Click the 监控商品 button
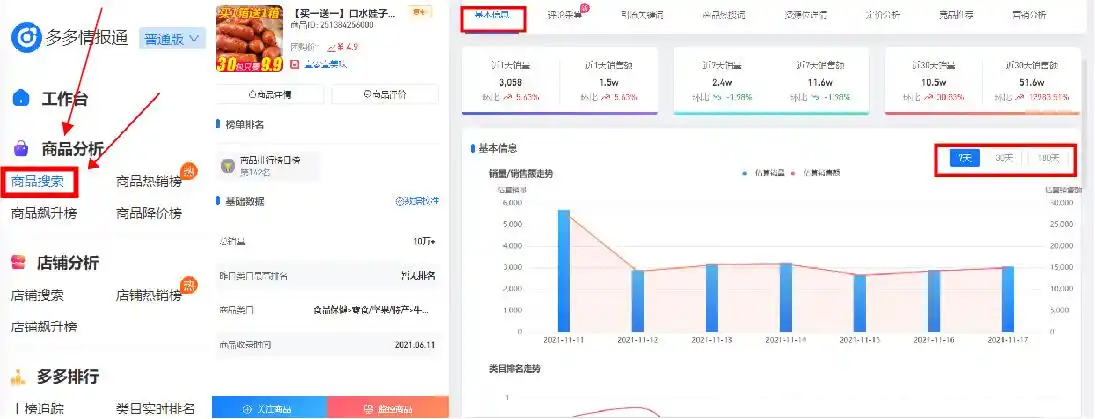This screenshot has height=419, width=1095. pyautogui.click(x=388, y=409)
